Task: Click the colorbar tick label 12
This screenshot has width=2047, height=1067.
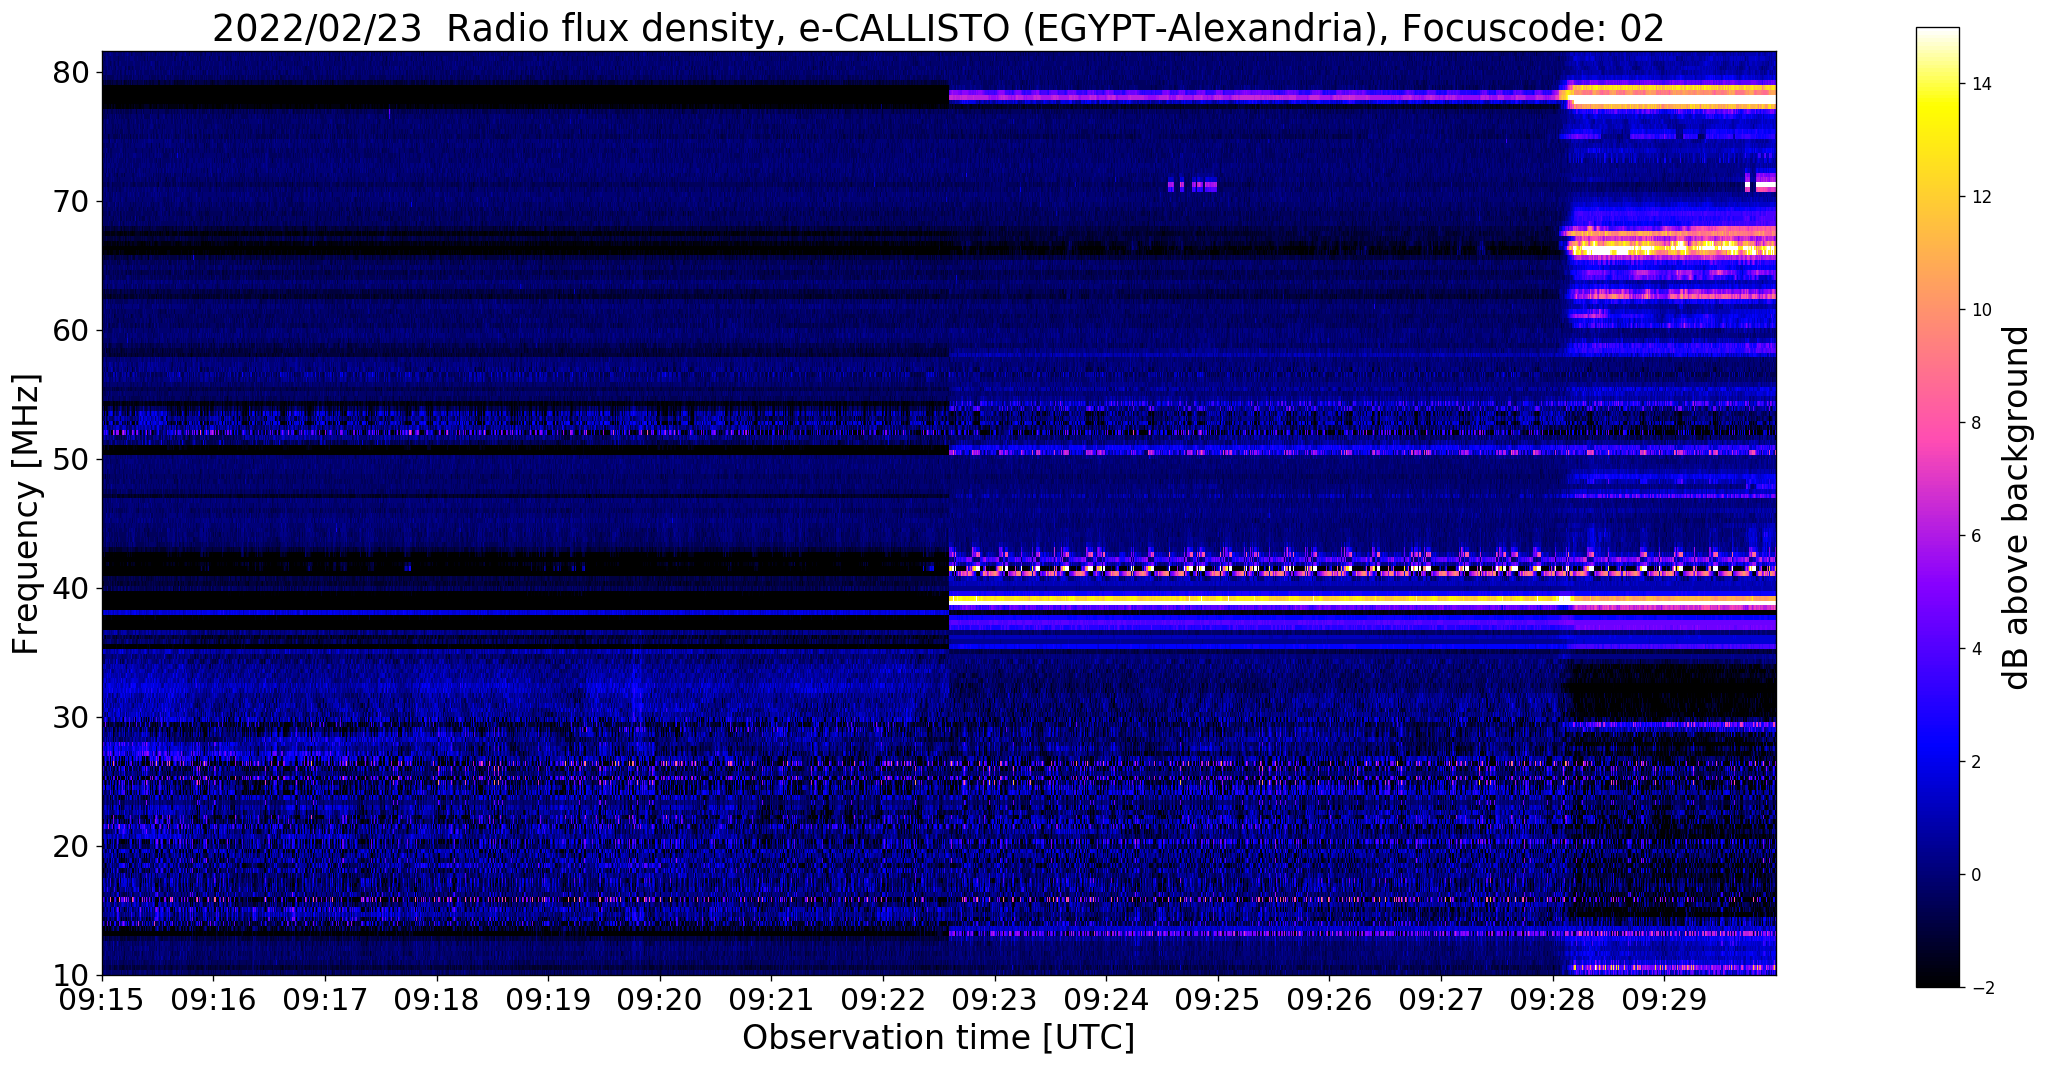Action: tap(1980, 197)
